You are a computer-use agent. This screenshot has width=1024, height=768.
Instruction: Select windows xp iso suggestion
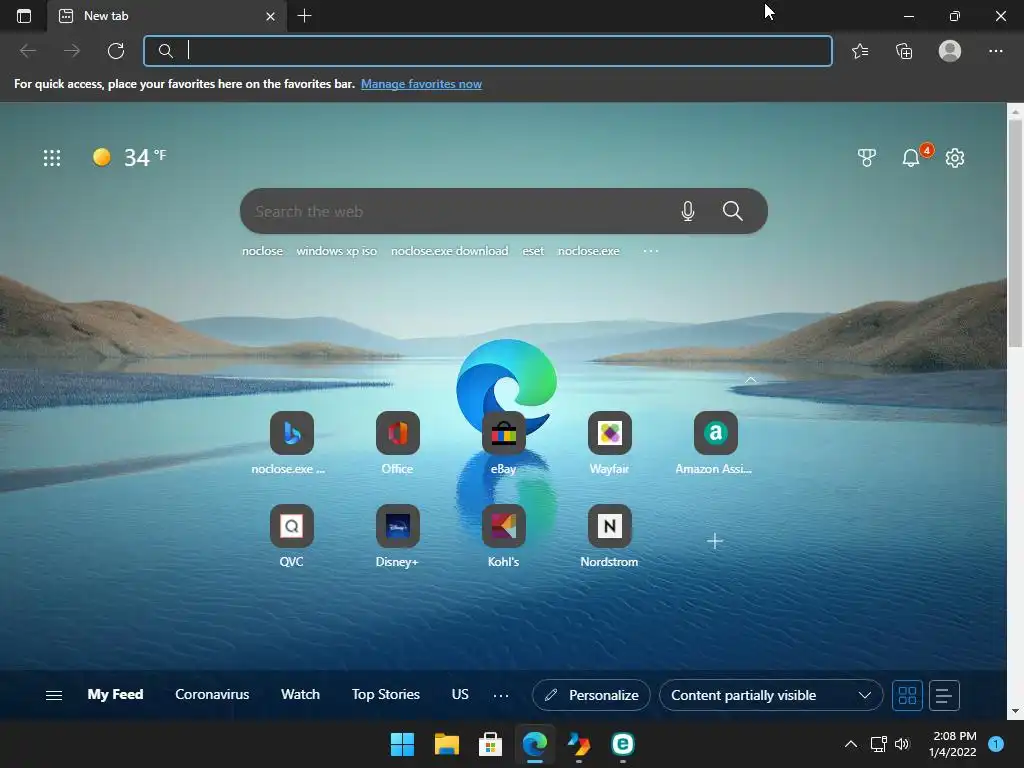(x=336, y=251)
